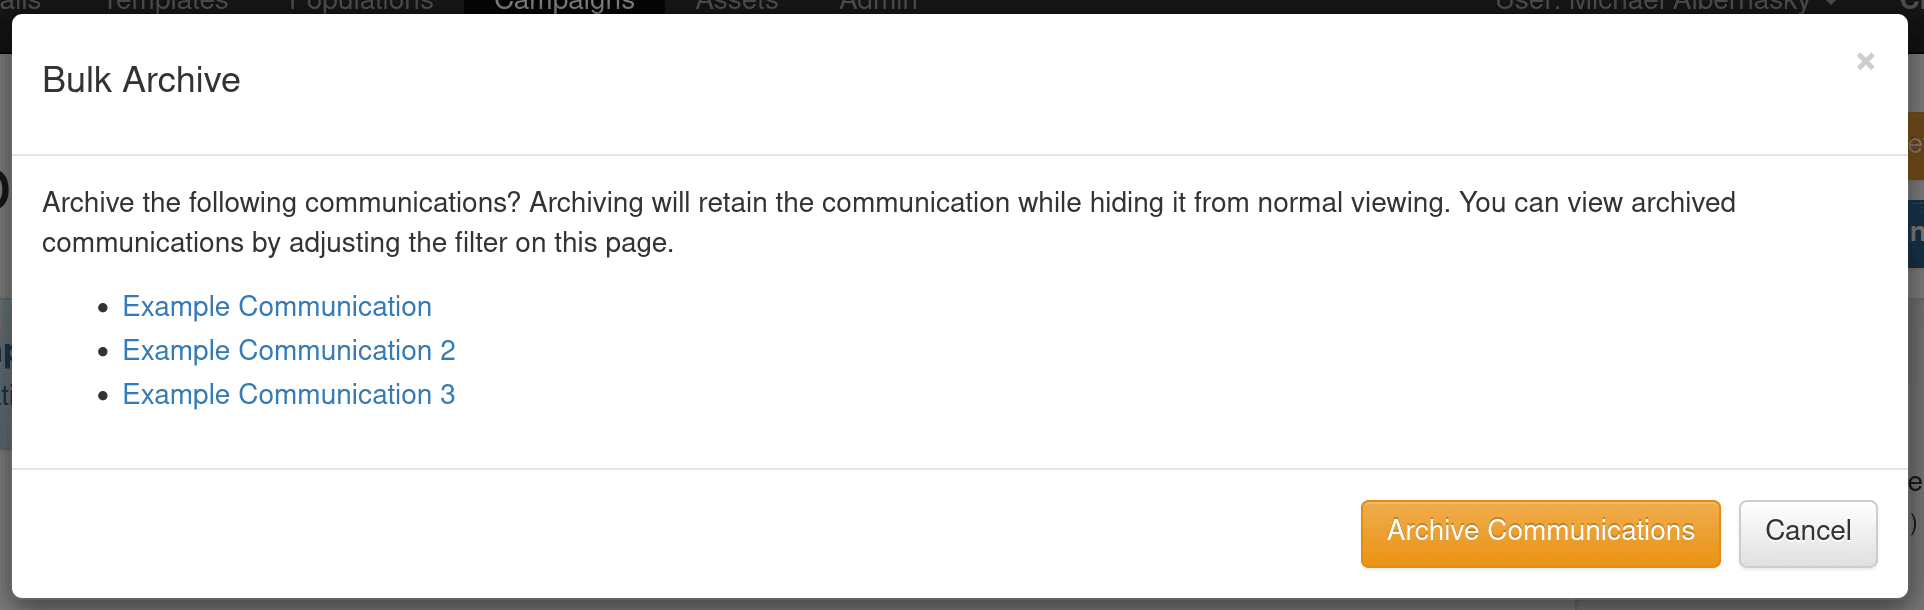Click the dimmed backdrop outside the dialog
Image resolution: width=1924 pixels, height=610 pixels.
5,500
